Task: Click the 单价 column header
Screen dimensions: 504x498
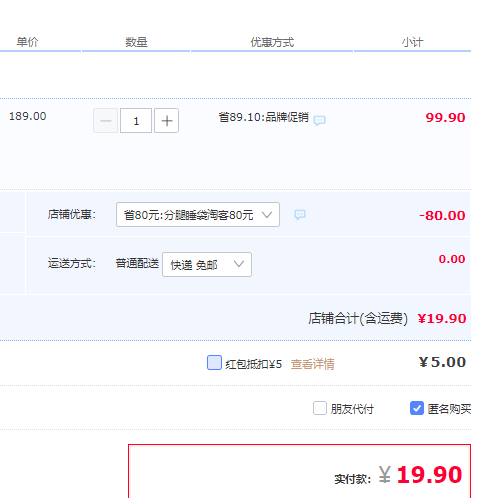Action: click(x=27, y=42)
